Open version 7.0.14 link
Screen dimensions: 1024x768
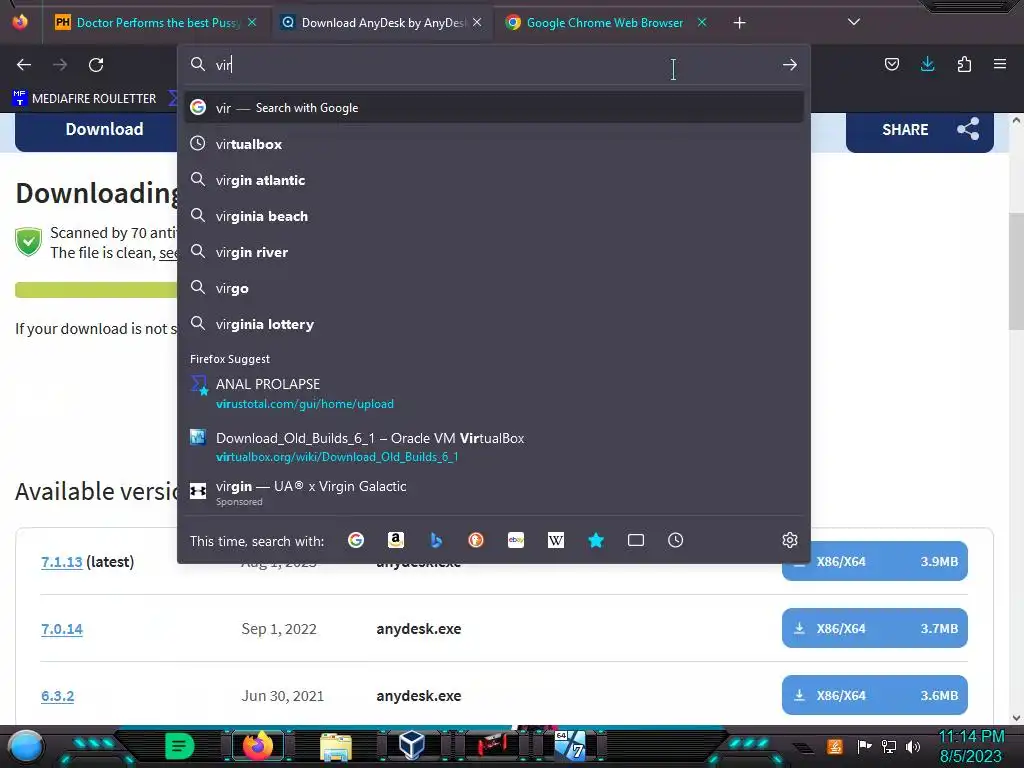[62, 629]
